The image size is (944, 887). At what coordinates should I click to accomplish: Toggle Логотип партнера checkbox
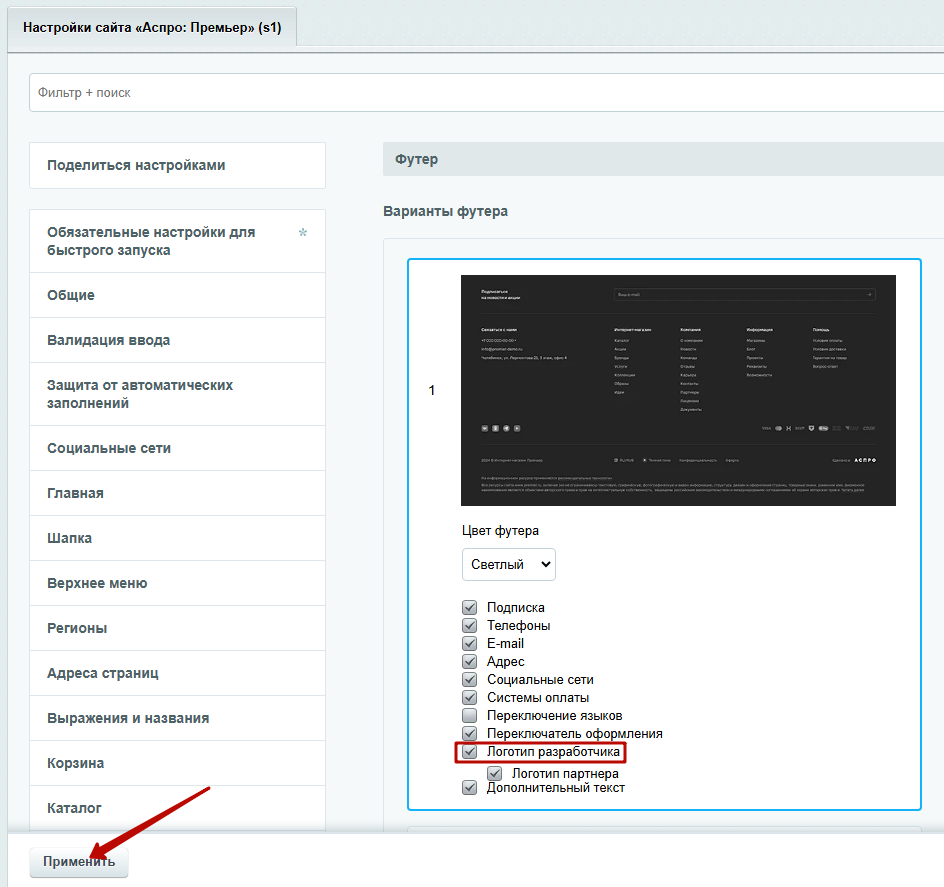(495, 773)
